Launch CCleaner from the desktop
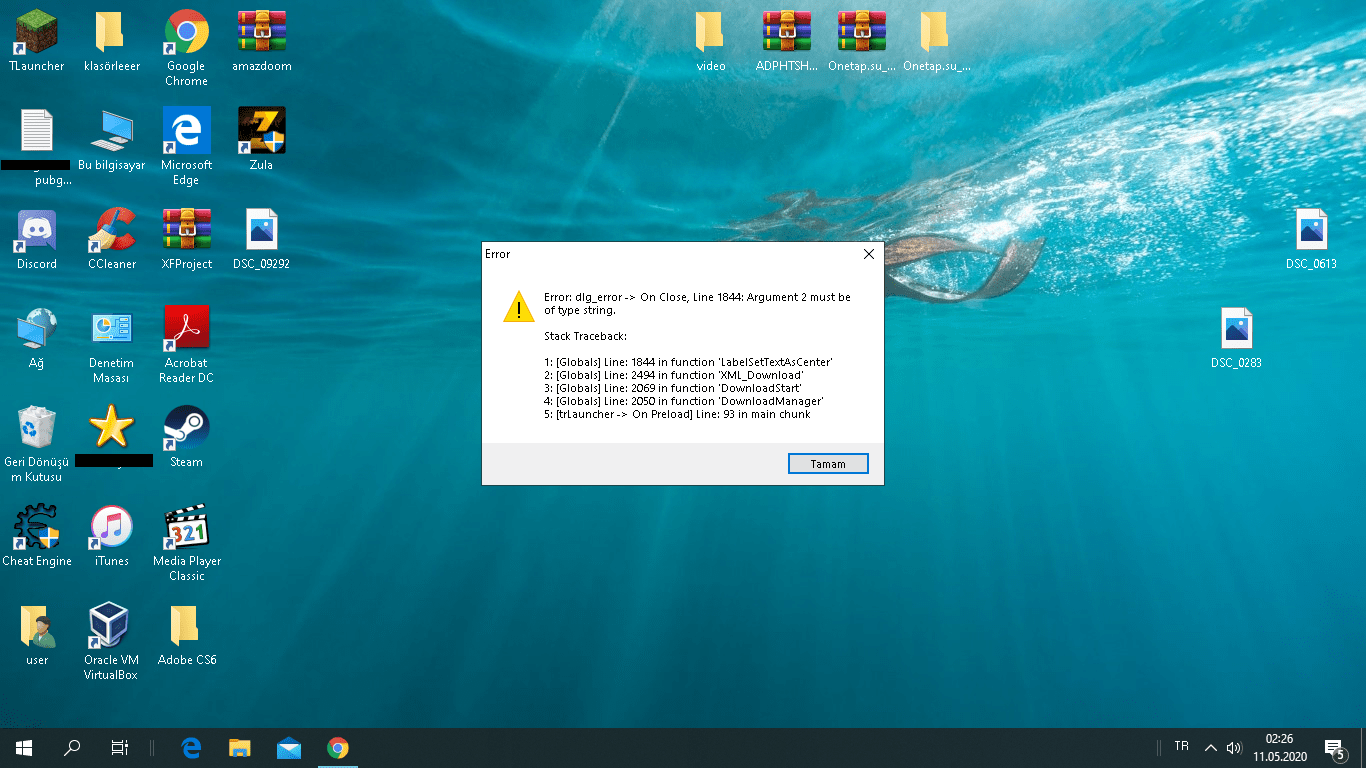Image resolution: width=1366 pixels, height=768 pixels. 111,240
